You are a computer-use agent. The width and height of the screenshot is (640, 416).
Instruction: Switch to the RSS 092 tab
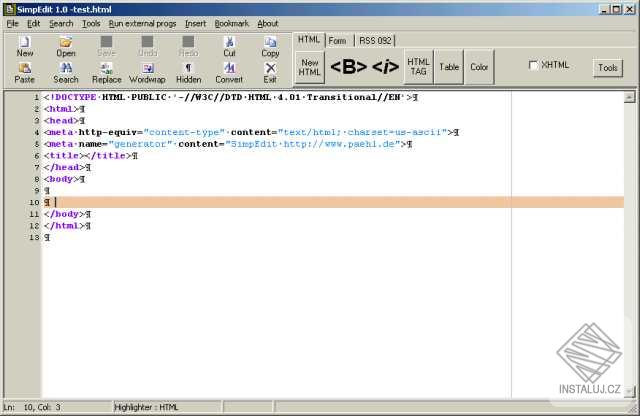click(375, 41)
